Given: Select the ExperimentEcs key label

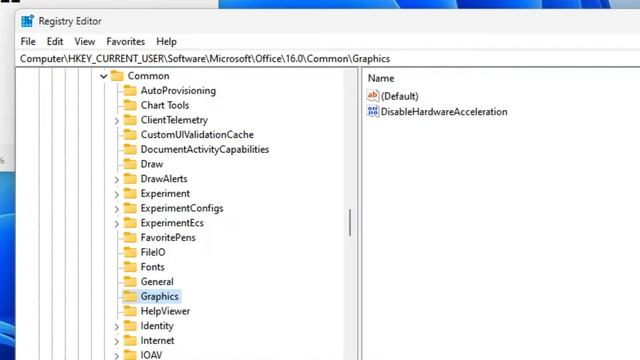Looking at the screenshot, I should point(172,223).
